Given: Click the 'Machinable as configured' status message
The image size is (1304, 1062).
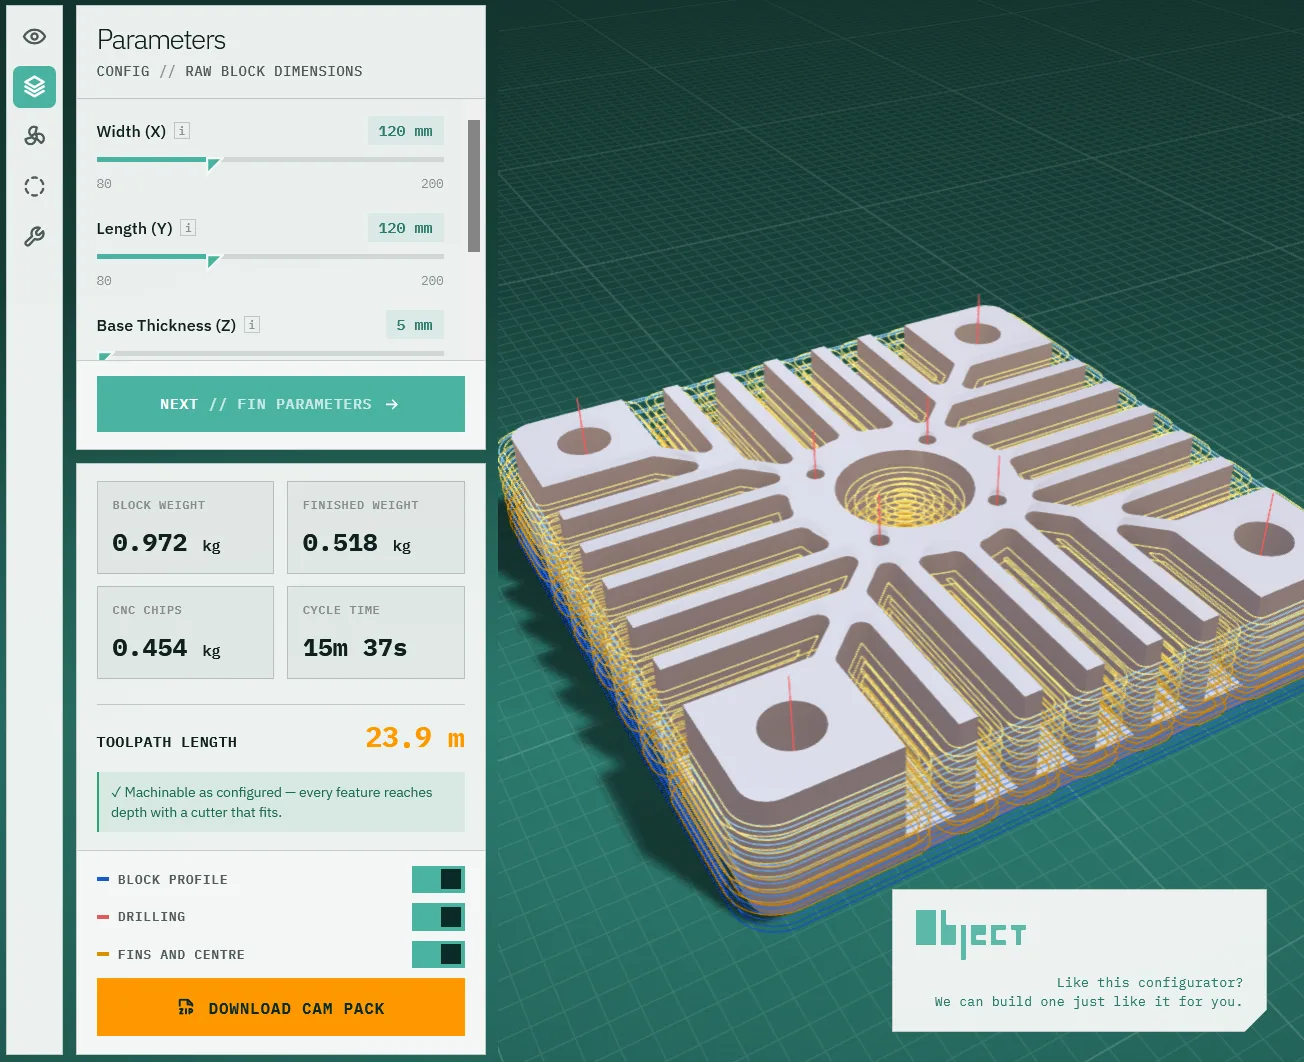Looking at the screenshot, I should (281, 802).
